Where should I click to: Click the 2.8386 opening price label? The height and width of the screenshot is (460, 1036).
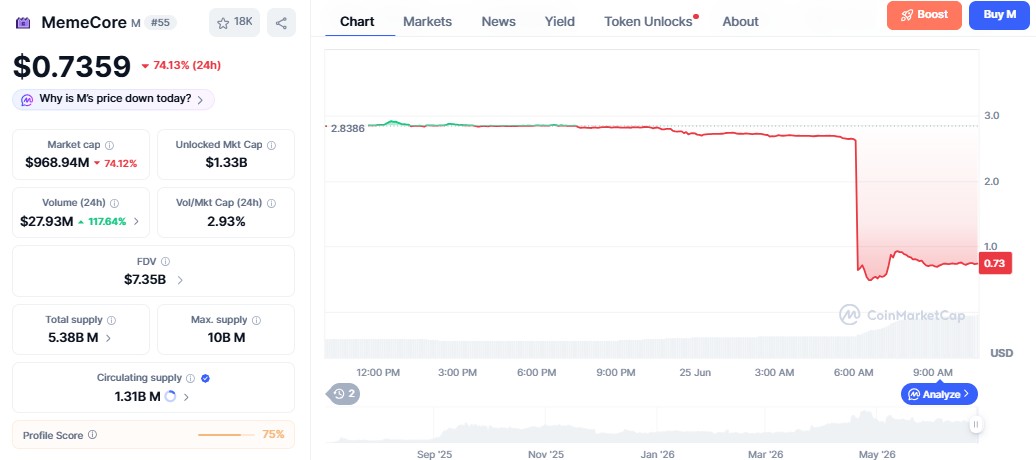pyautogui.click(x=347, y=128)
